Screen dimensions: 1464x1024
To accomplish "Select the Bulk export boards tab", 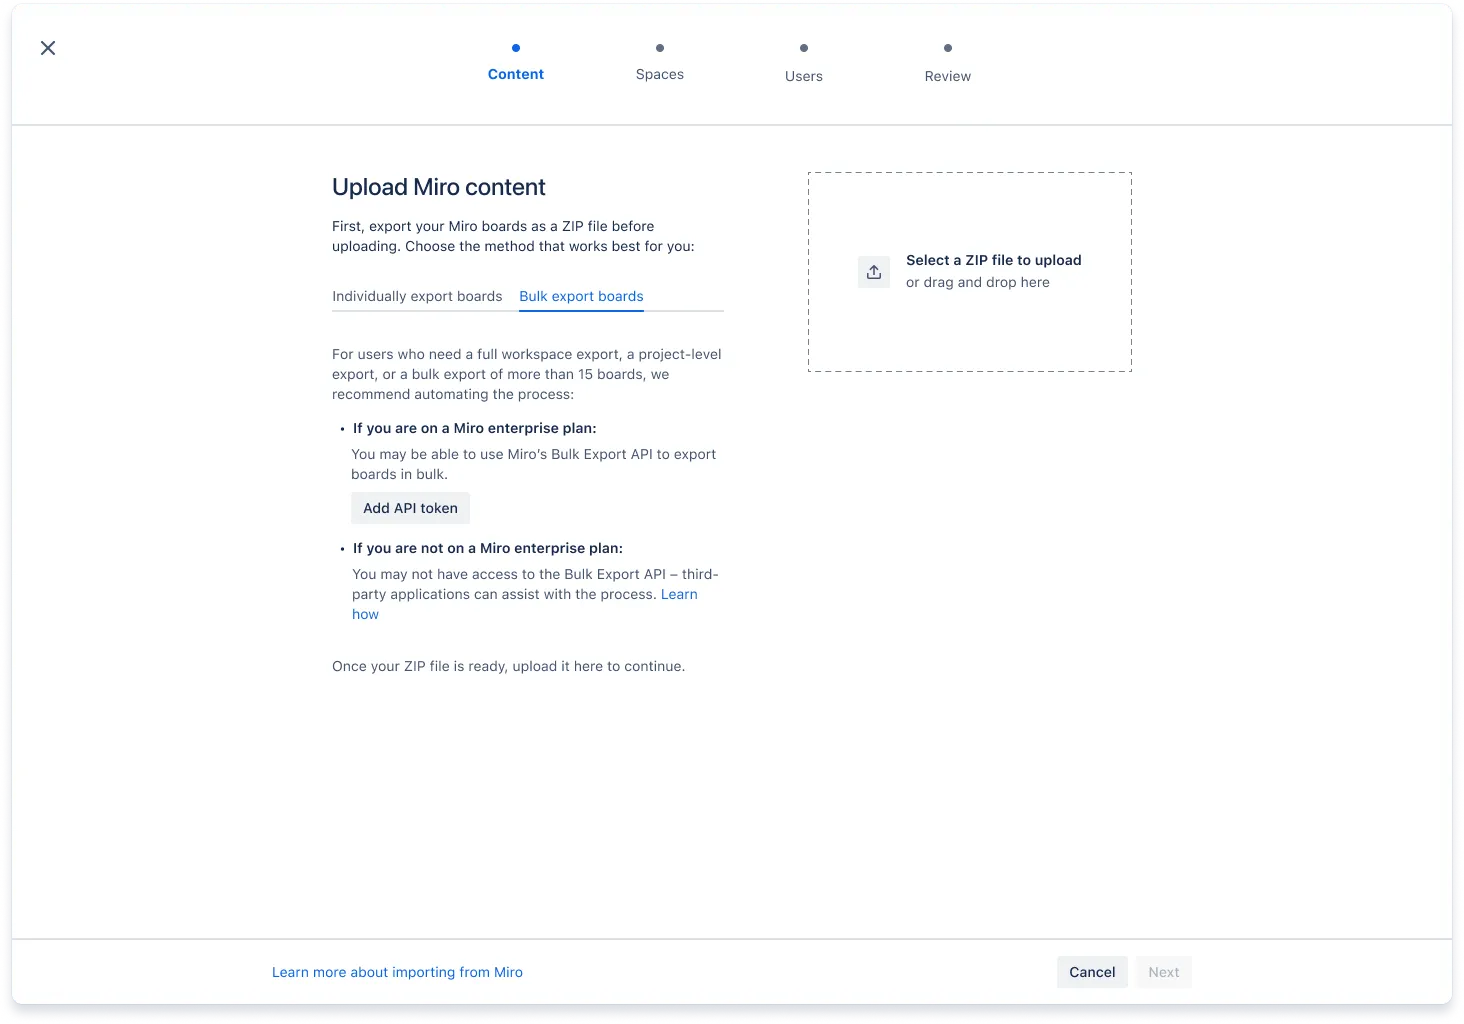I will coord(581,296).
